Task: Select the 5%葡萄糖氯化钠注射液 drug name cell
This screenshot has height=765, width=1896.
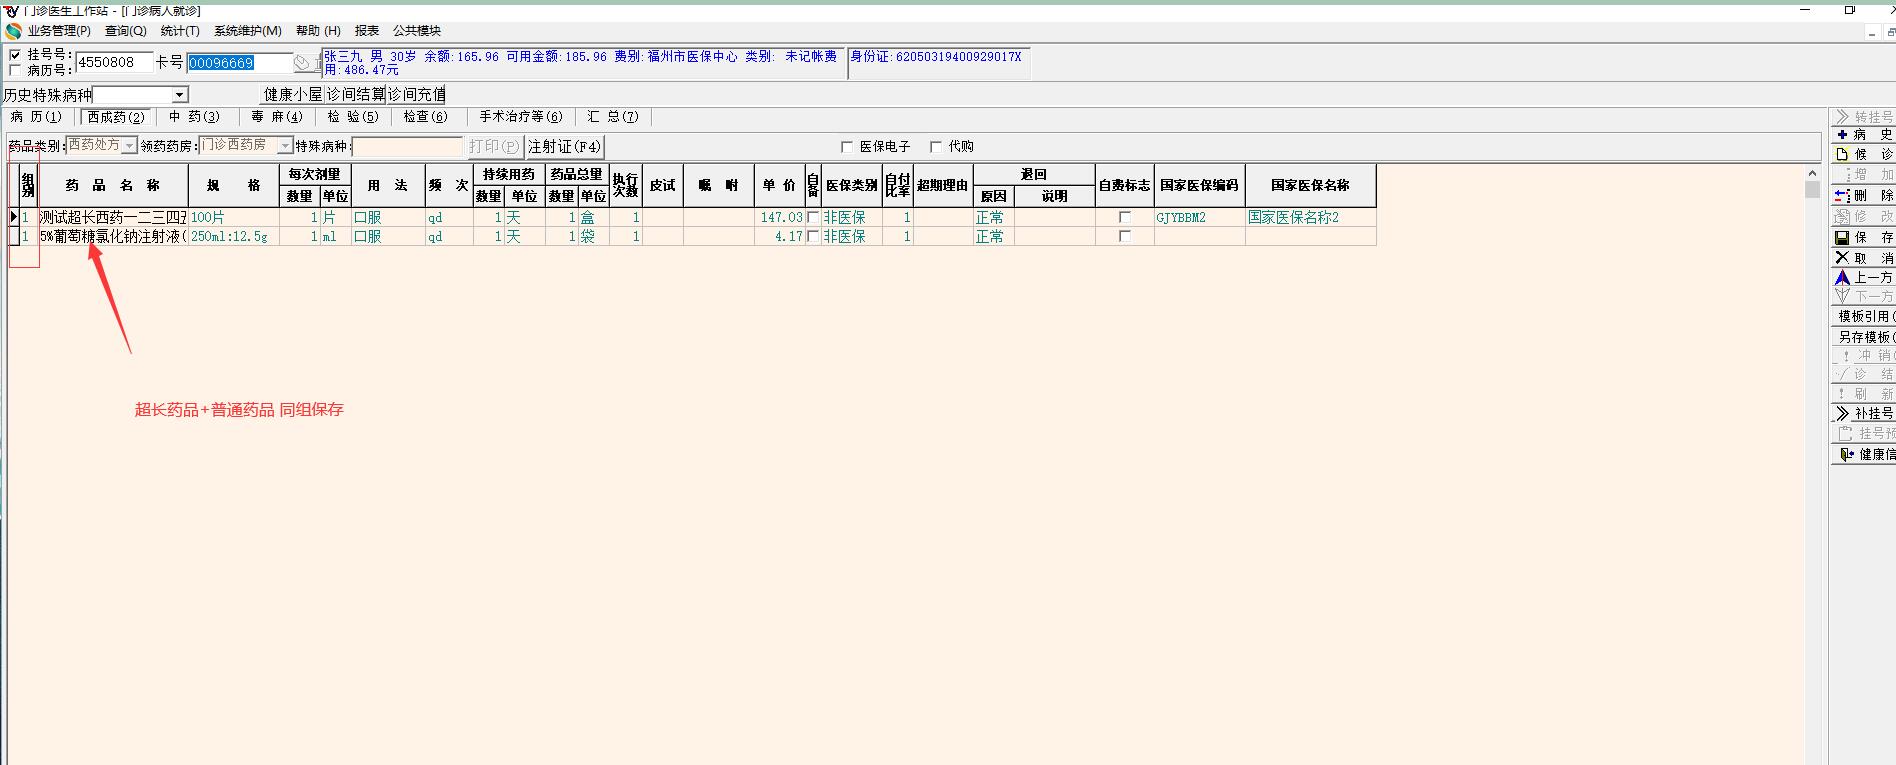Action: (x=113, y=237)
